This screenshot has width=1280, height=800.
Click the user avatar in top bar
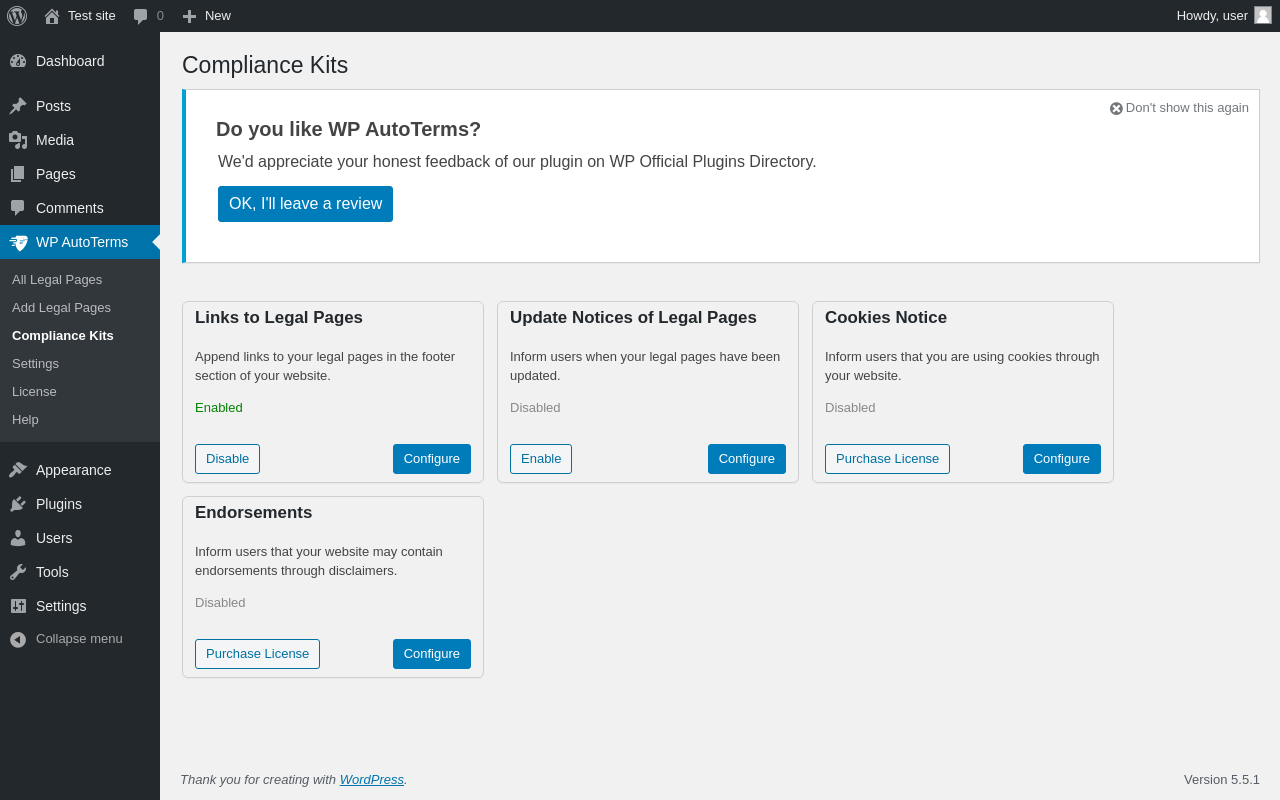(1263, 15)
